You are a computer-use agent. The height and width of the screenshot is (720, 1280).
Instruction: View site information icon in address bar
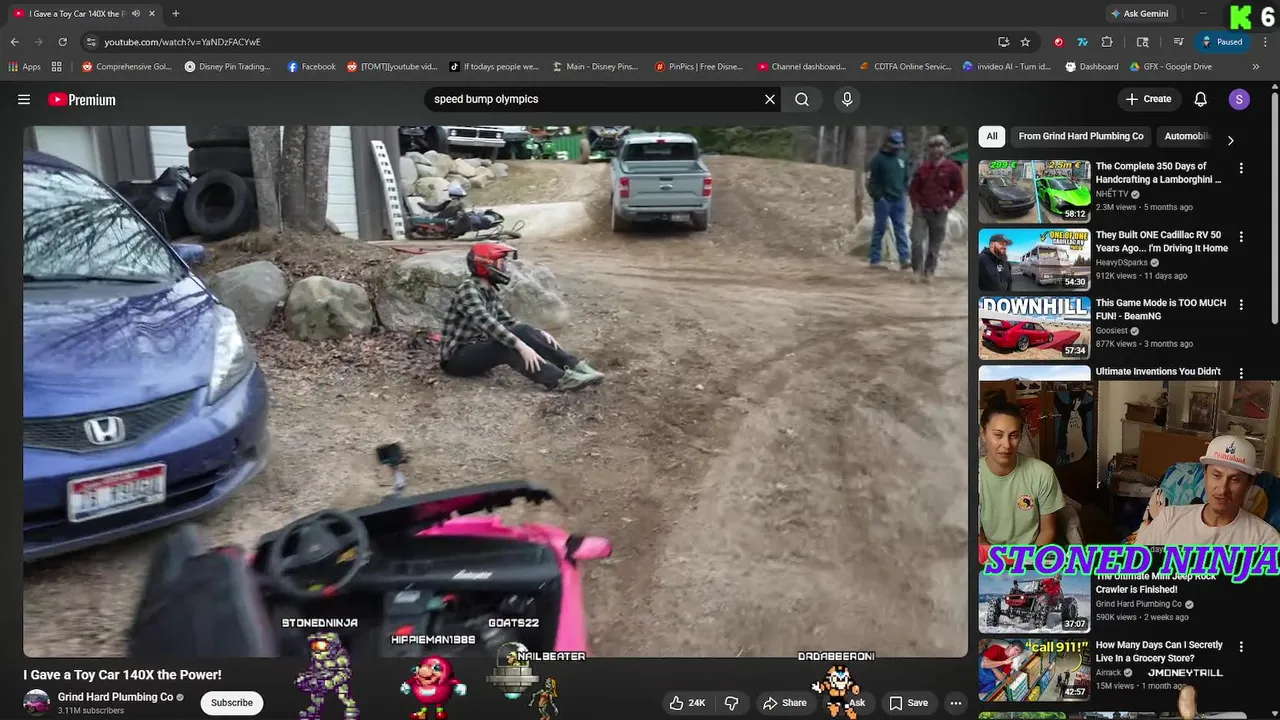pos(91,42)
